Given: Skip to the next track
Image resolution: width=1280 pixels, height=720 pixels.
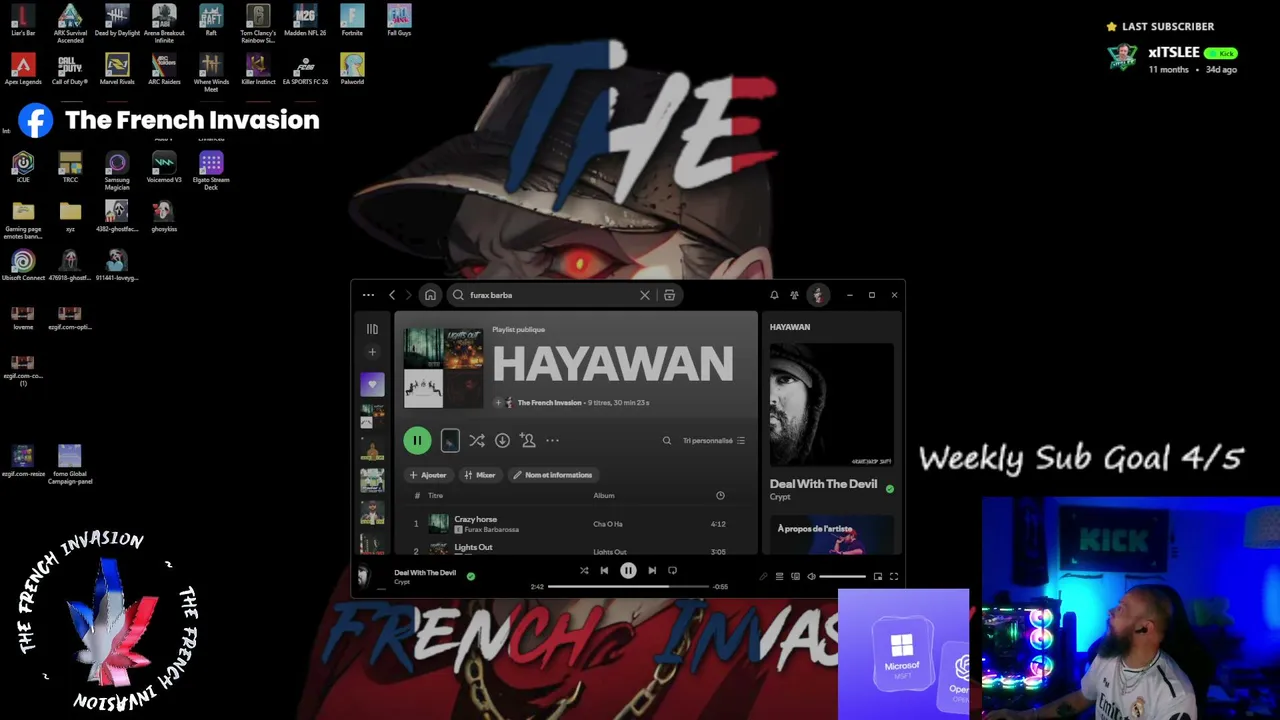Looking at the screenshot, I should click(x=652, y=571).
